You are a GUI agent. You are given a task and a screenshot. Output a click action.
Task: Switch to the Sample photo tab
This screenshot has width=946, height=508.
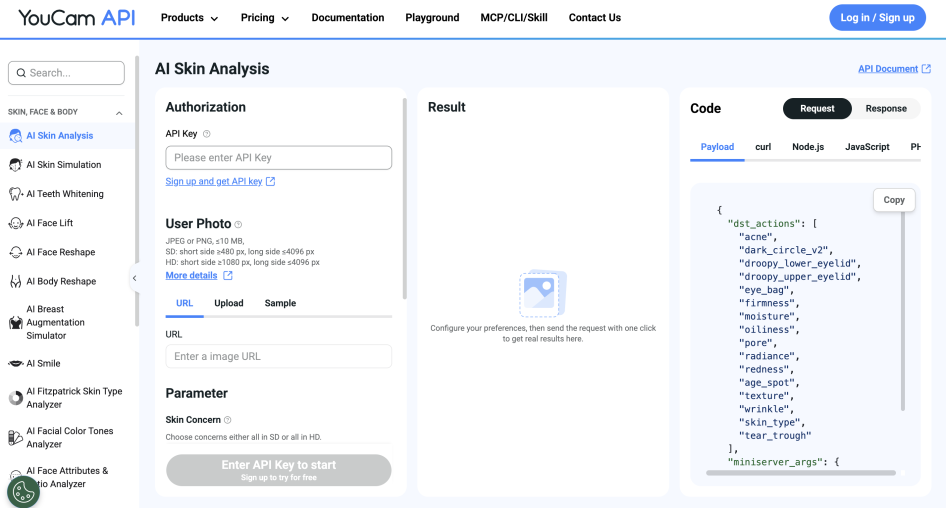(280, 303)
